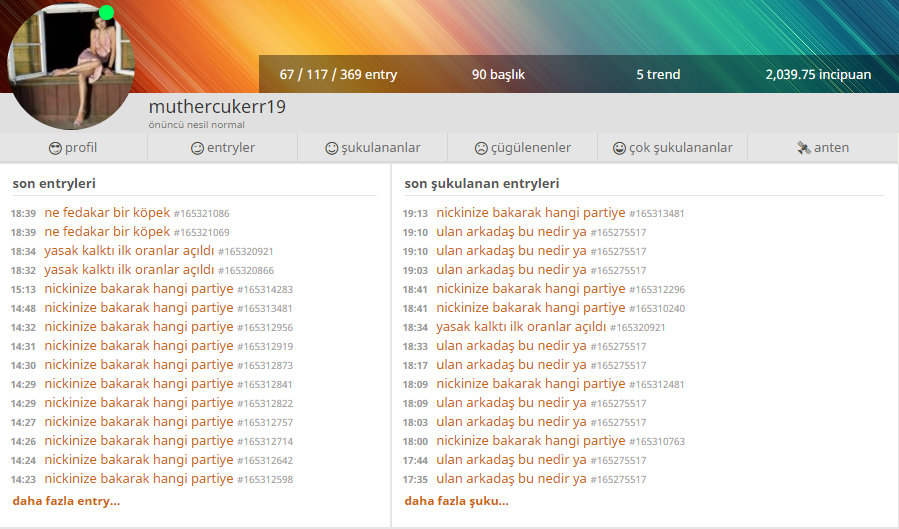Click the şukulananlar happy face icon
Image resolution: width=899 pixels, height=529 pixels.
click(x=331, y=148)
